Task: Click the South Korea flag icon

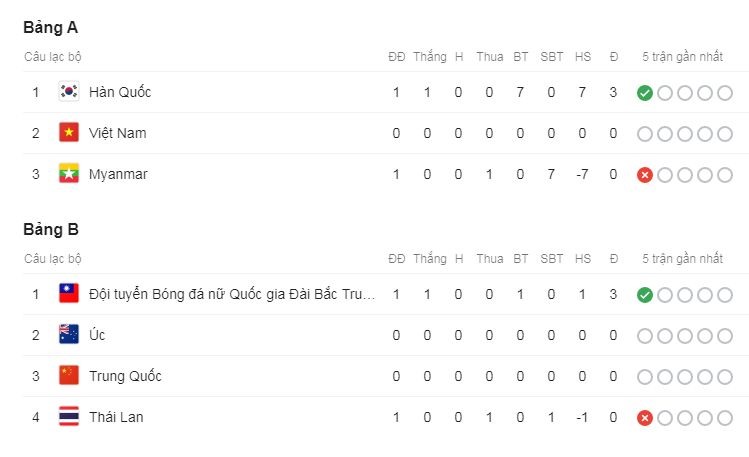Action: click(x=69, y=92)
